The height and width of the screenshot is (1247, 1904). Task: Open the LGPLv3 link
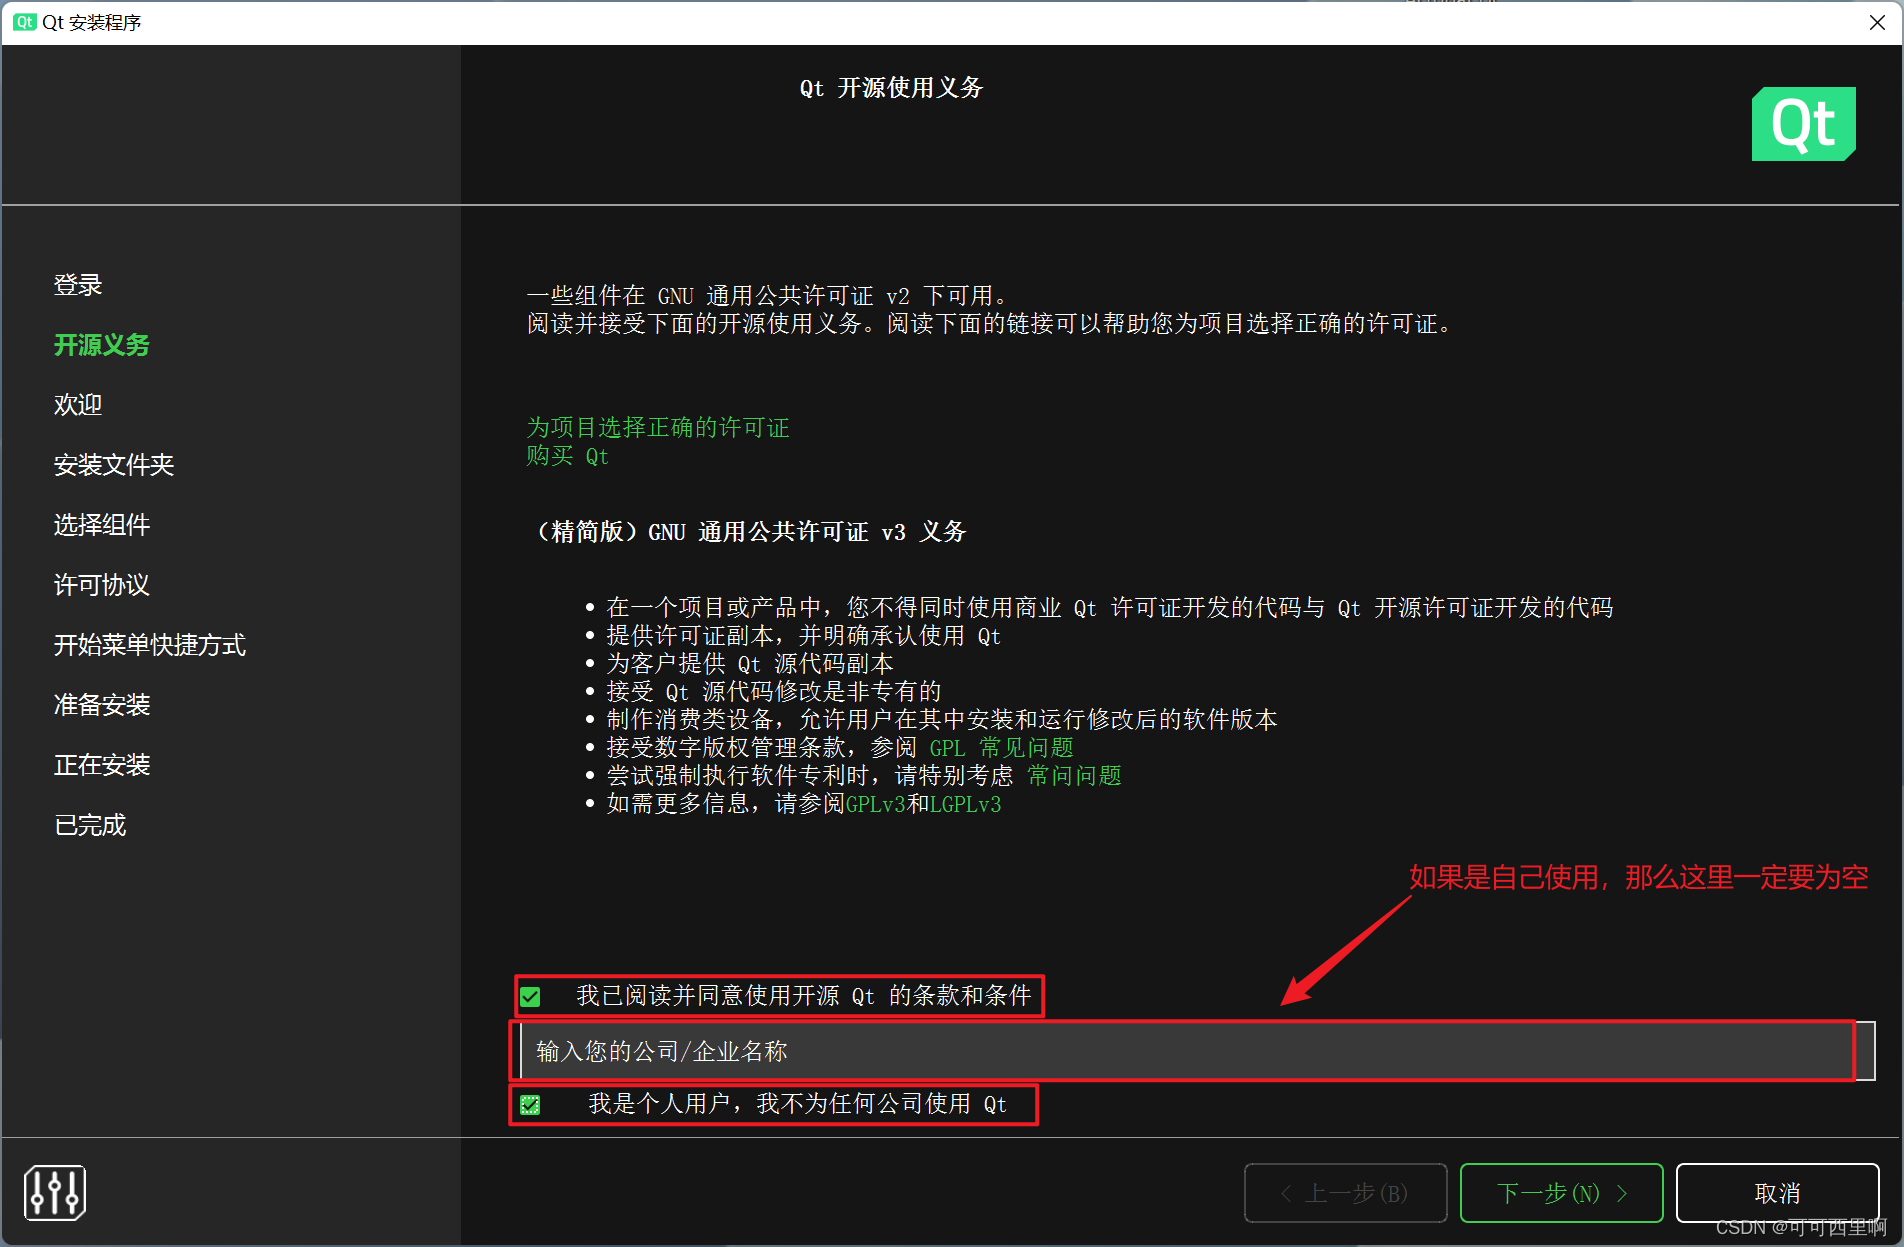(965, 804)
